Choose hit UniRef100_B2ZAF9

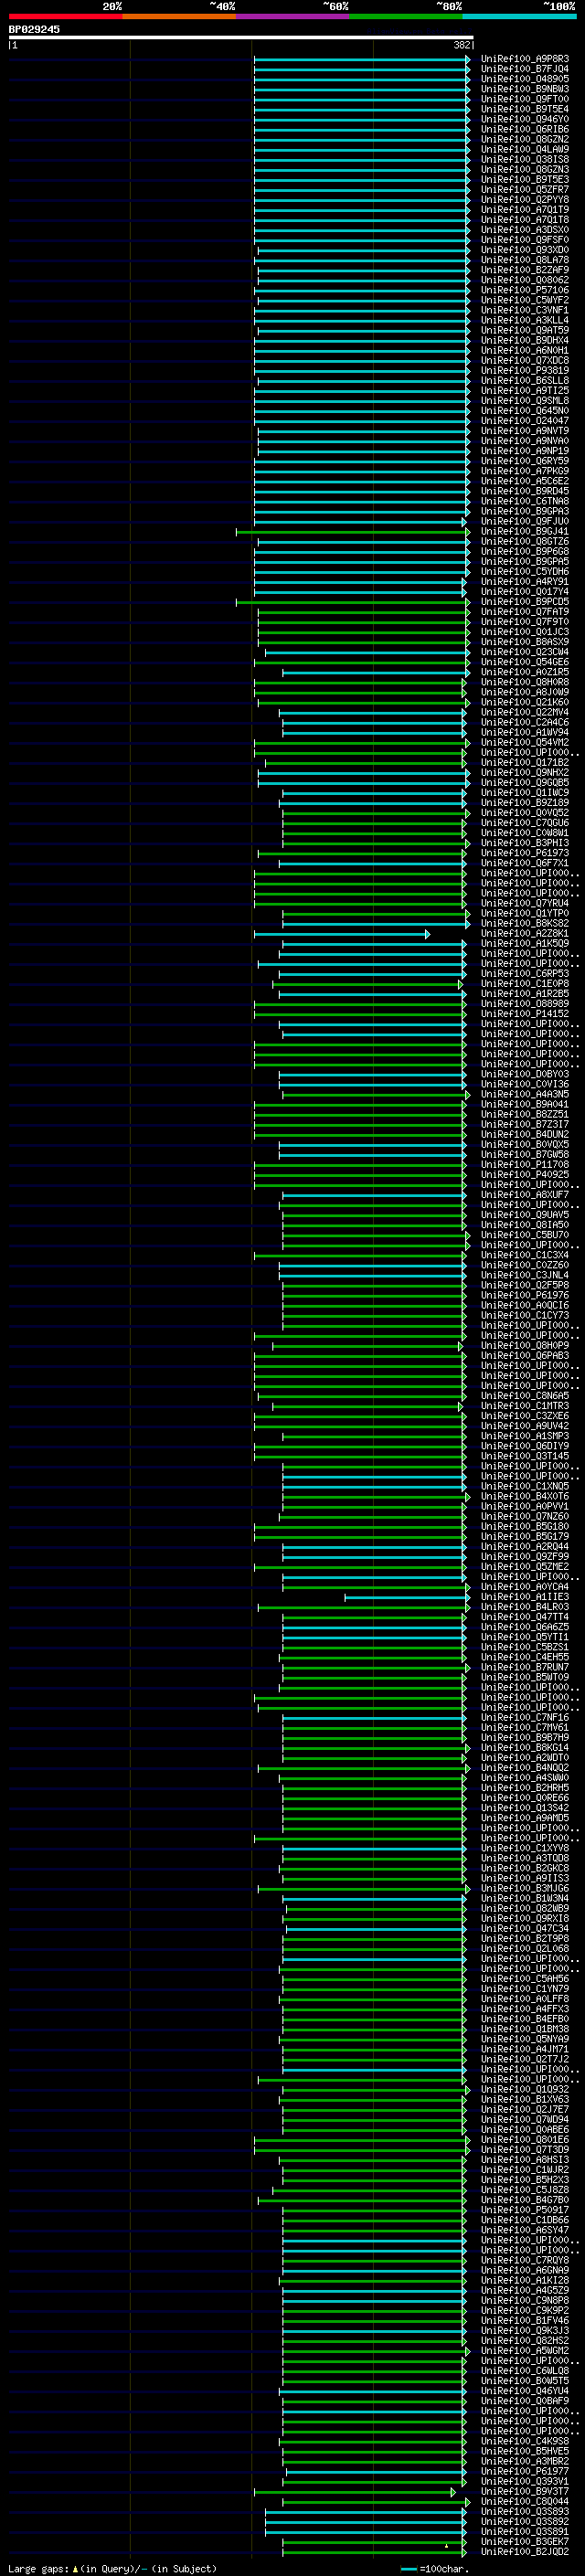525,270
